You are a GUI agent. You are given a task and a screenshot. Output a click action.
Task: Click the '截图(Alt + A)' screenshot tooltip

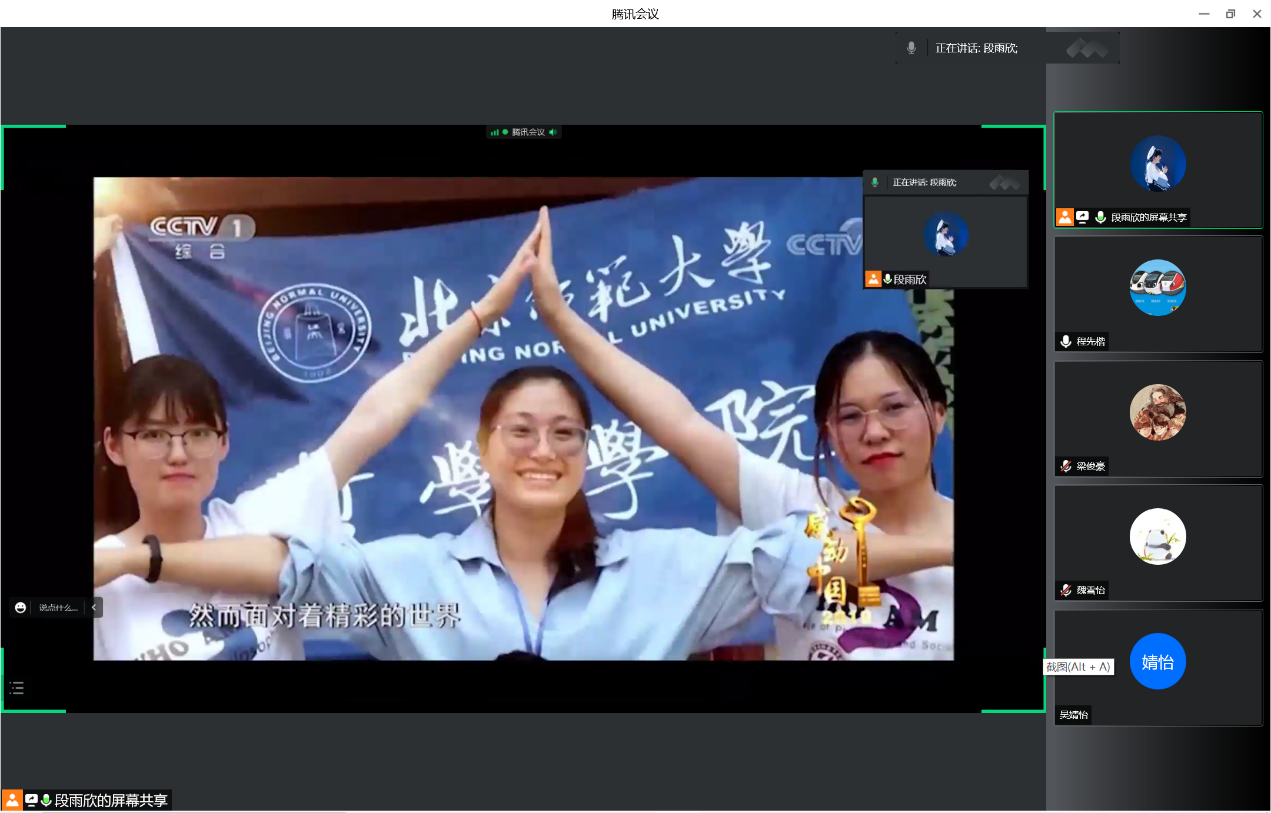[x=1078, y=667]
